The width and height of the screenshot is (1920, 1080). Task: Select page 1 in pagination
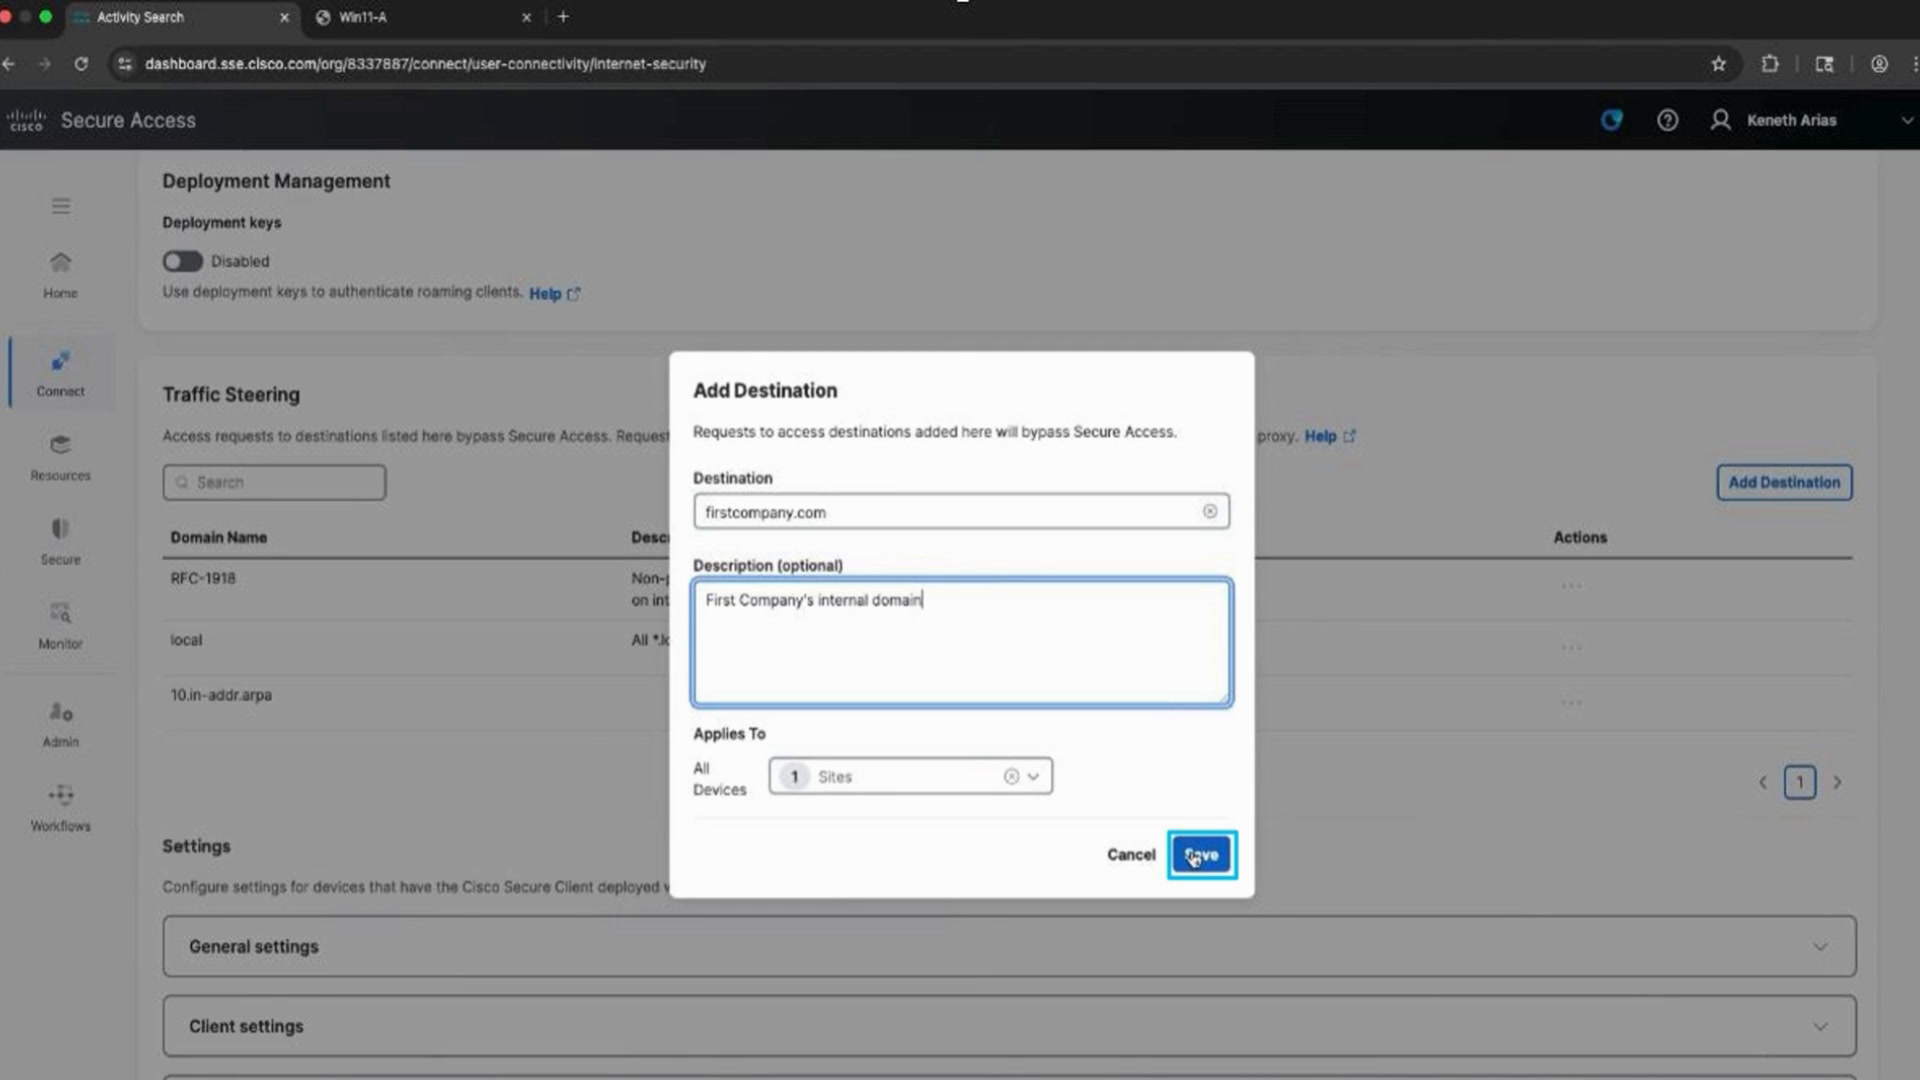pos(1800,782)
